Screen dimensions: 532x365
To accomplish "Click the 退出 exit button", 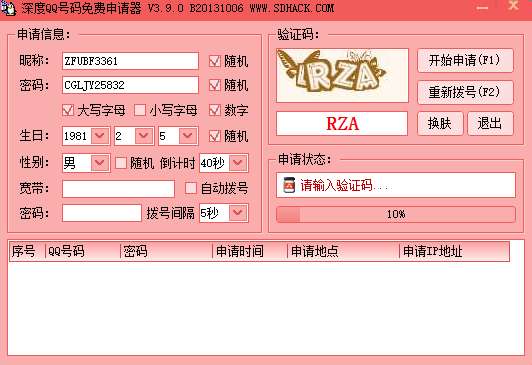I will [x=490, y=123].
